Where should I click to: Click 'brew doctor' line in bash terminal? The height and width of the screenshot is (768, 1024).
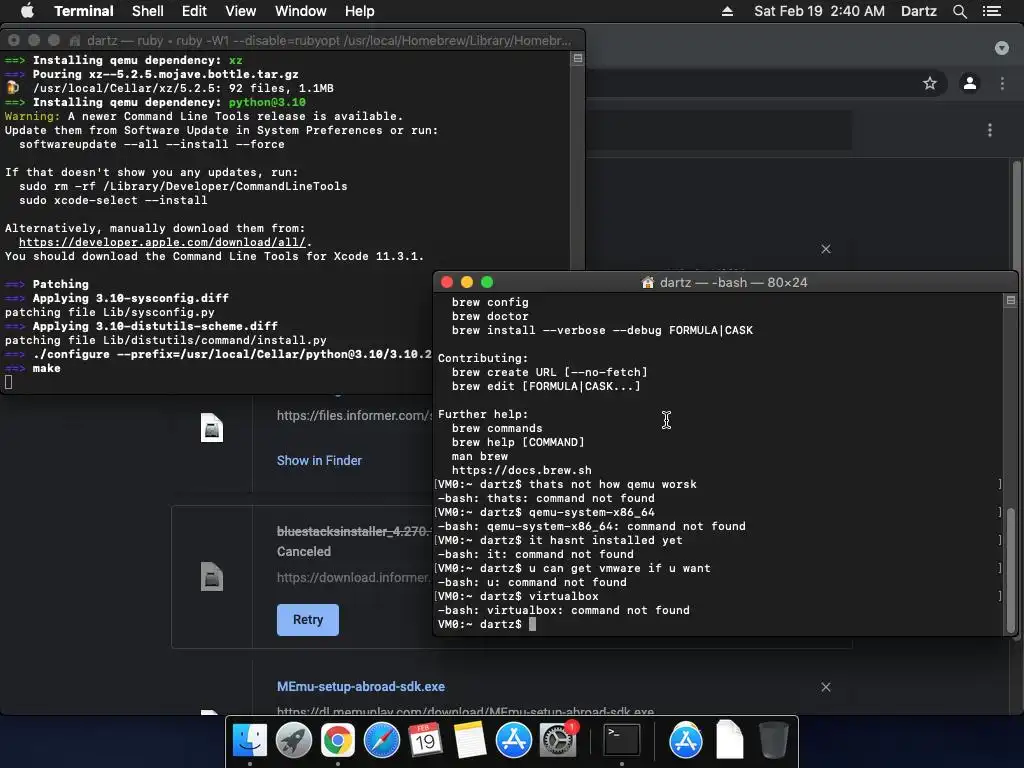(490, 316)
